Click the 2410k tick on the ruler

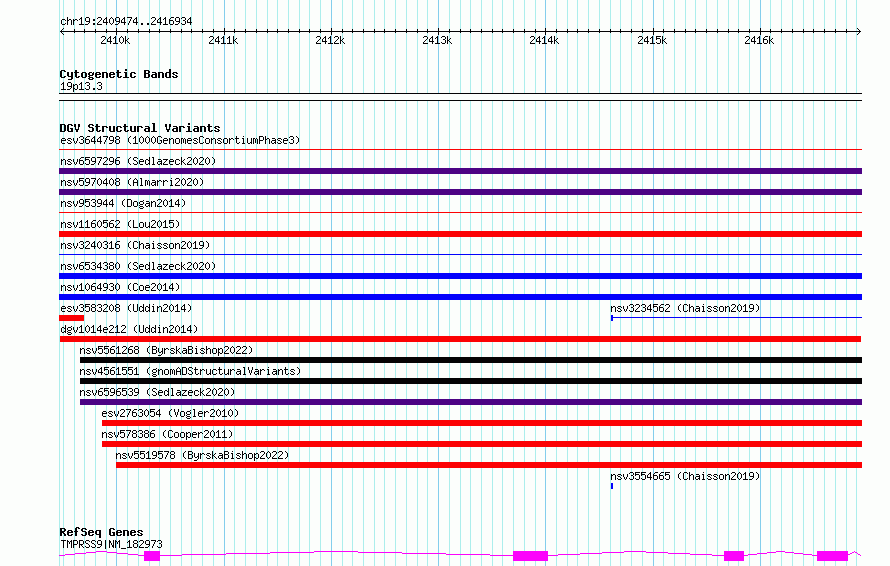[116, 31]
